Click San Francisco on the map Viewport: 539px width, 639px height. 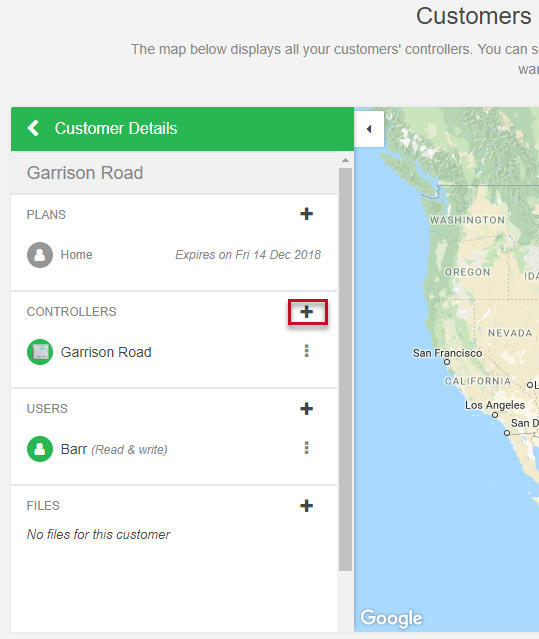click(447, 353)
